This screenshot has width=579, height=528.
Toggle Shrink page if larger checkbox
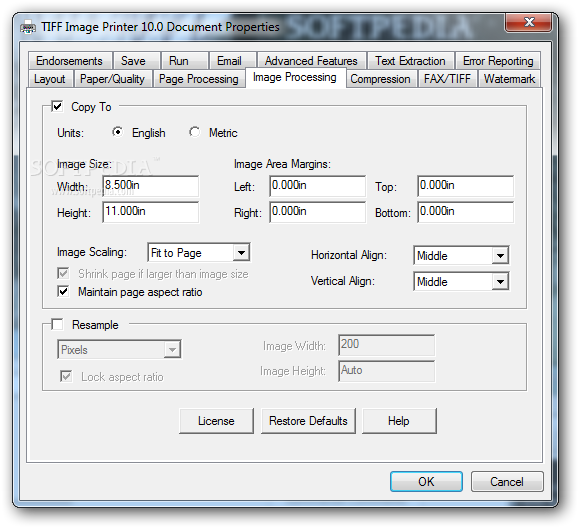pos(63,273)
